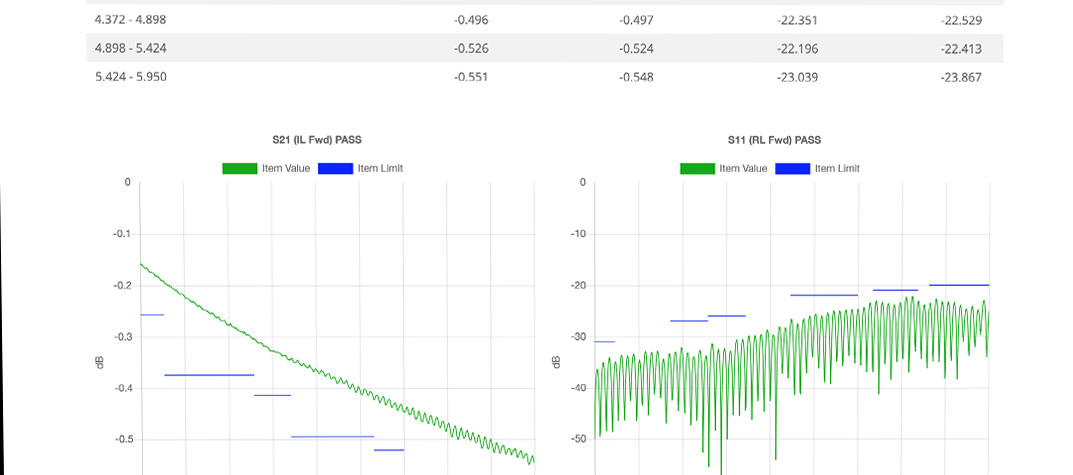
Task: Toggle blue Item Limit swatch in S21 legend
Action: [x=335, y=168]
